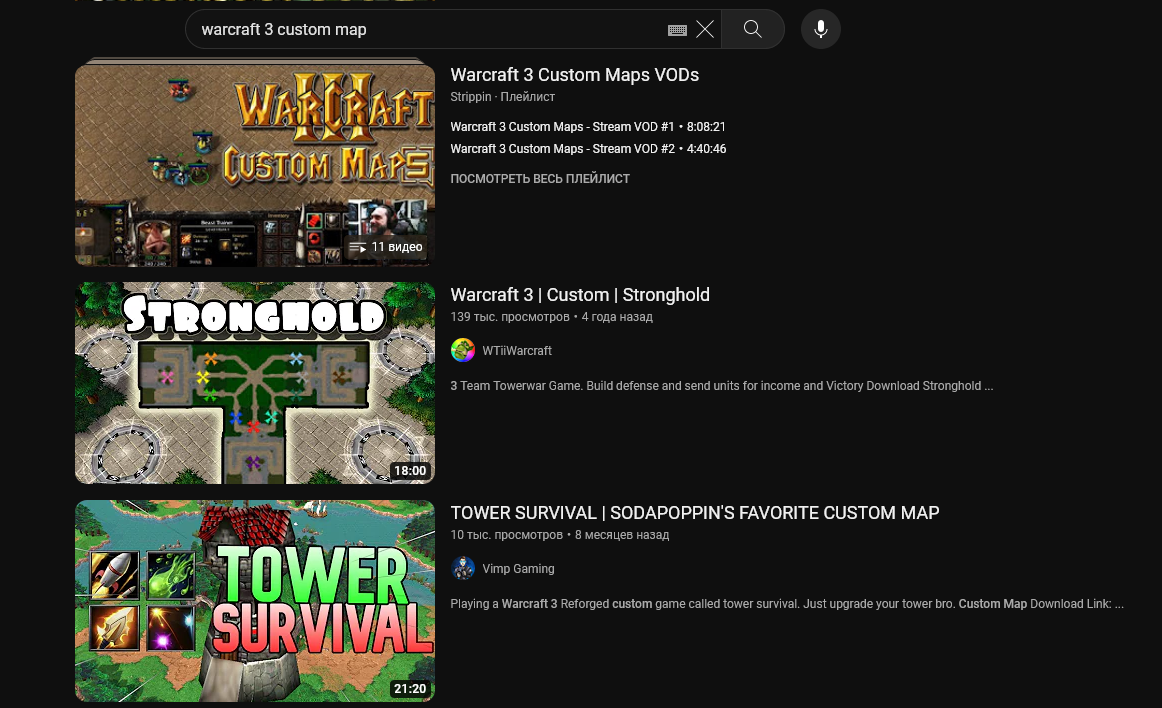Viewport: 1162px width, 708px height.
Task: Click the WTiiWarcraft channel avatar
Action: [x=463, y=350]
